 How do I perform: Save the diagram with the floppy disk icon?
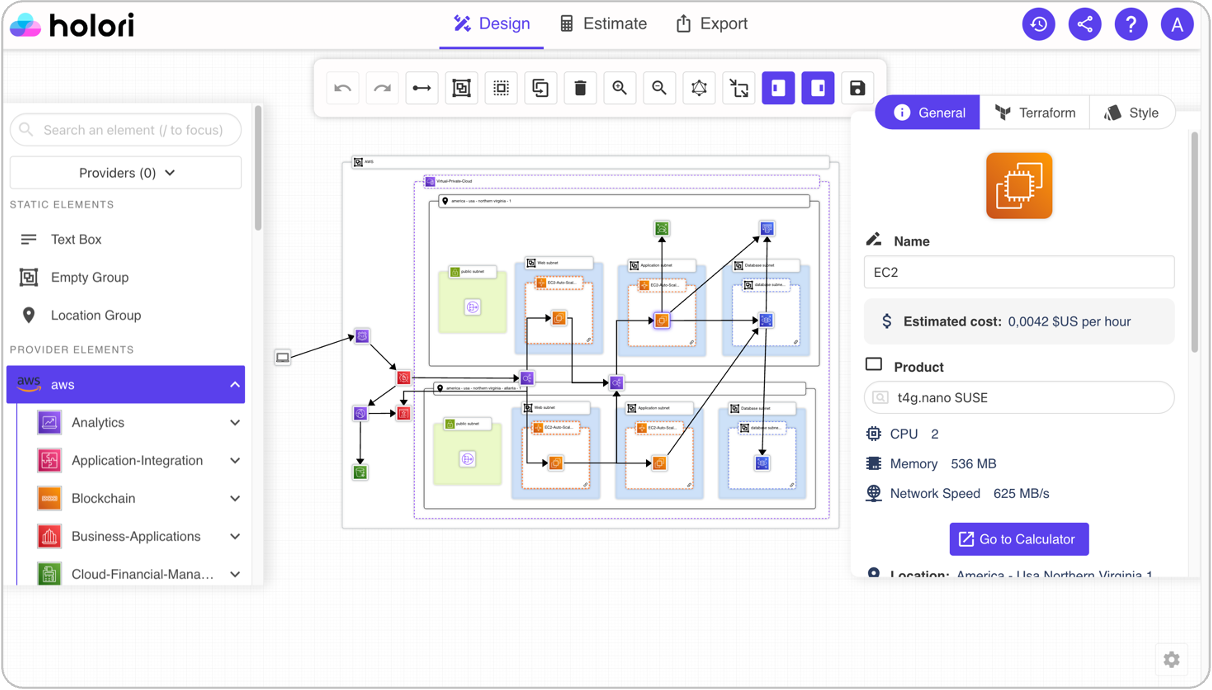(x=857, y=88)
